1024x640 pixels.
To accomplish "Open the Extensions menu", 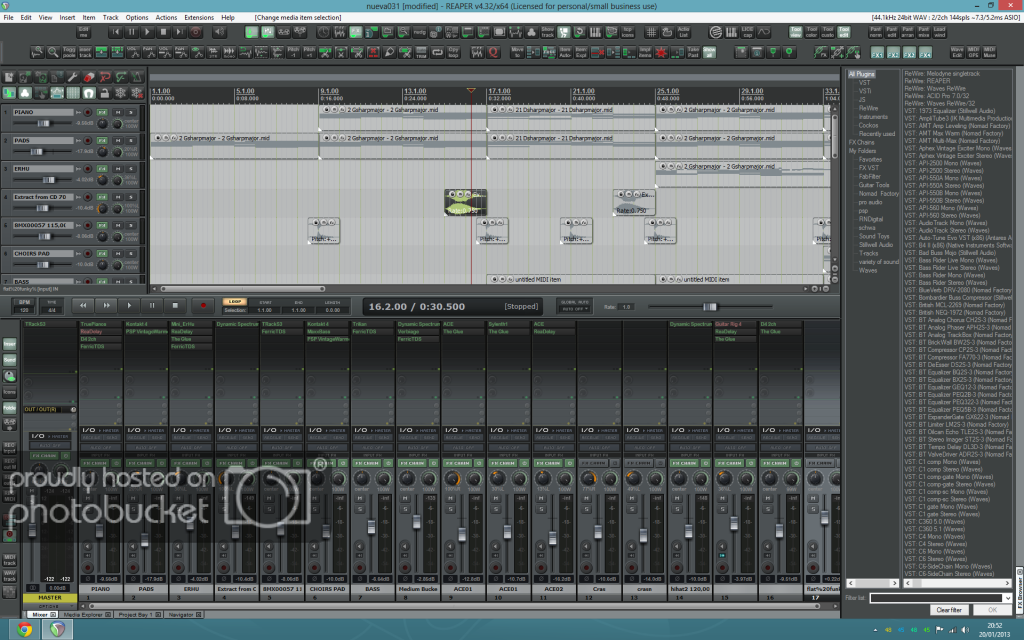I will tap(199, 18).
